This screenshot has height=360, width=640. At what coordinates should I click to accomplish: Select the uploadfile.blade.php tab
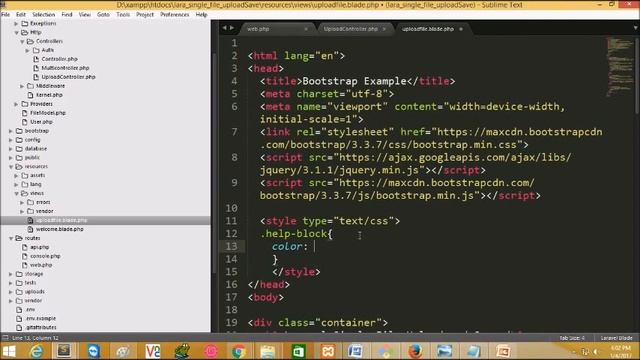(x=428, y=29)
